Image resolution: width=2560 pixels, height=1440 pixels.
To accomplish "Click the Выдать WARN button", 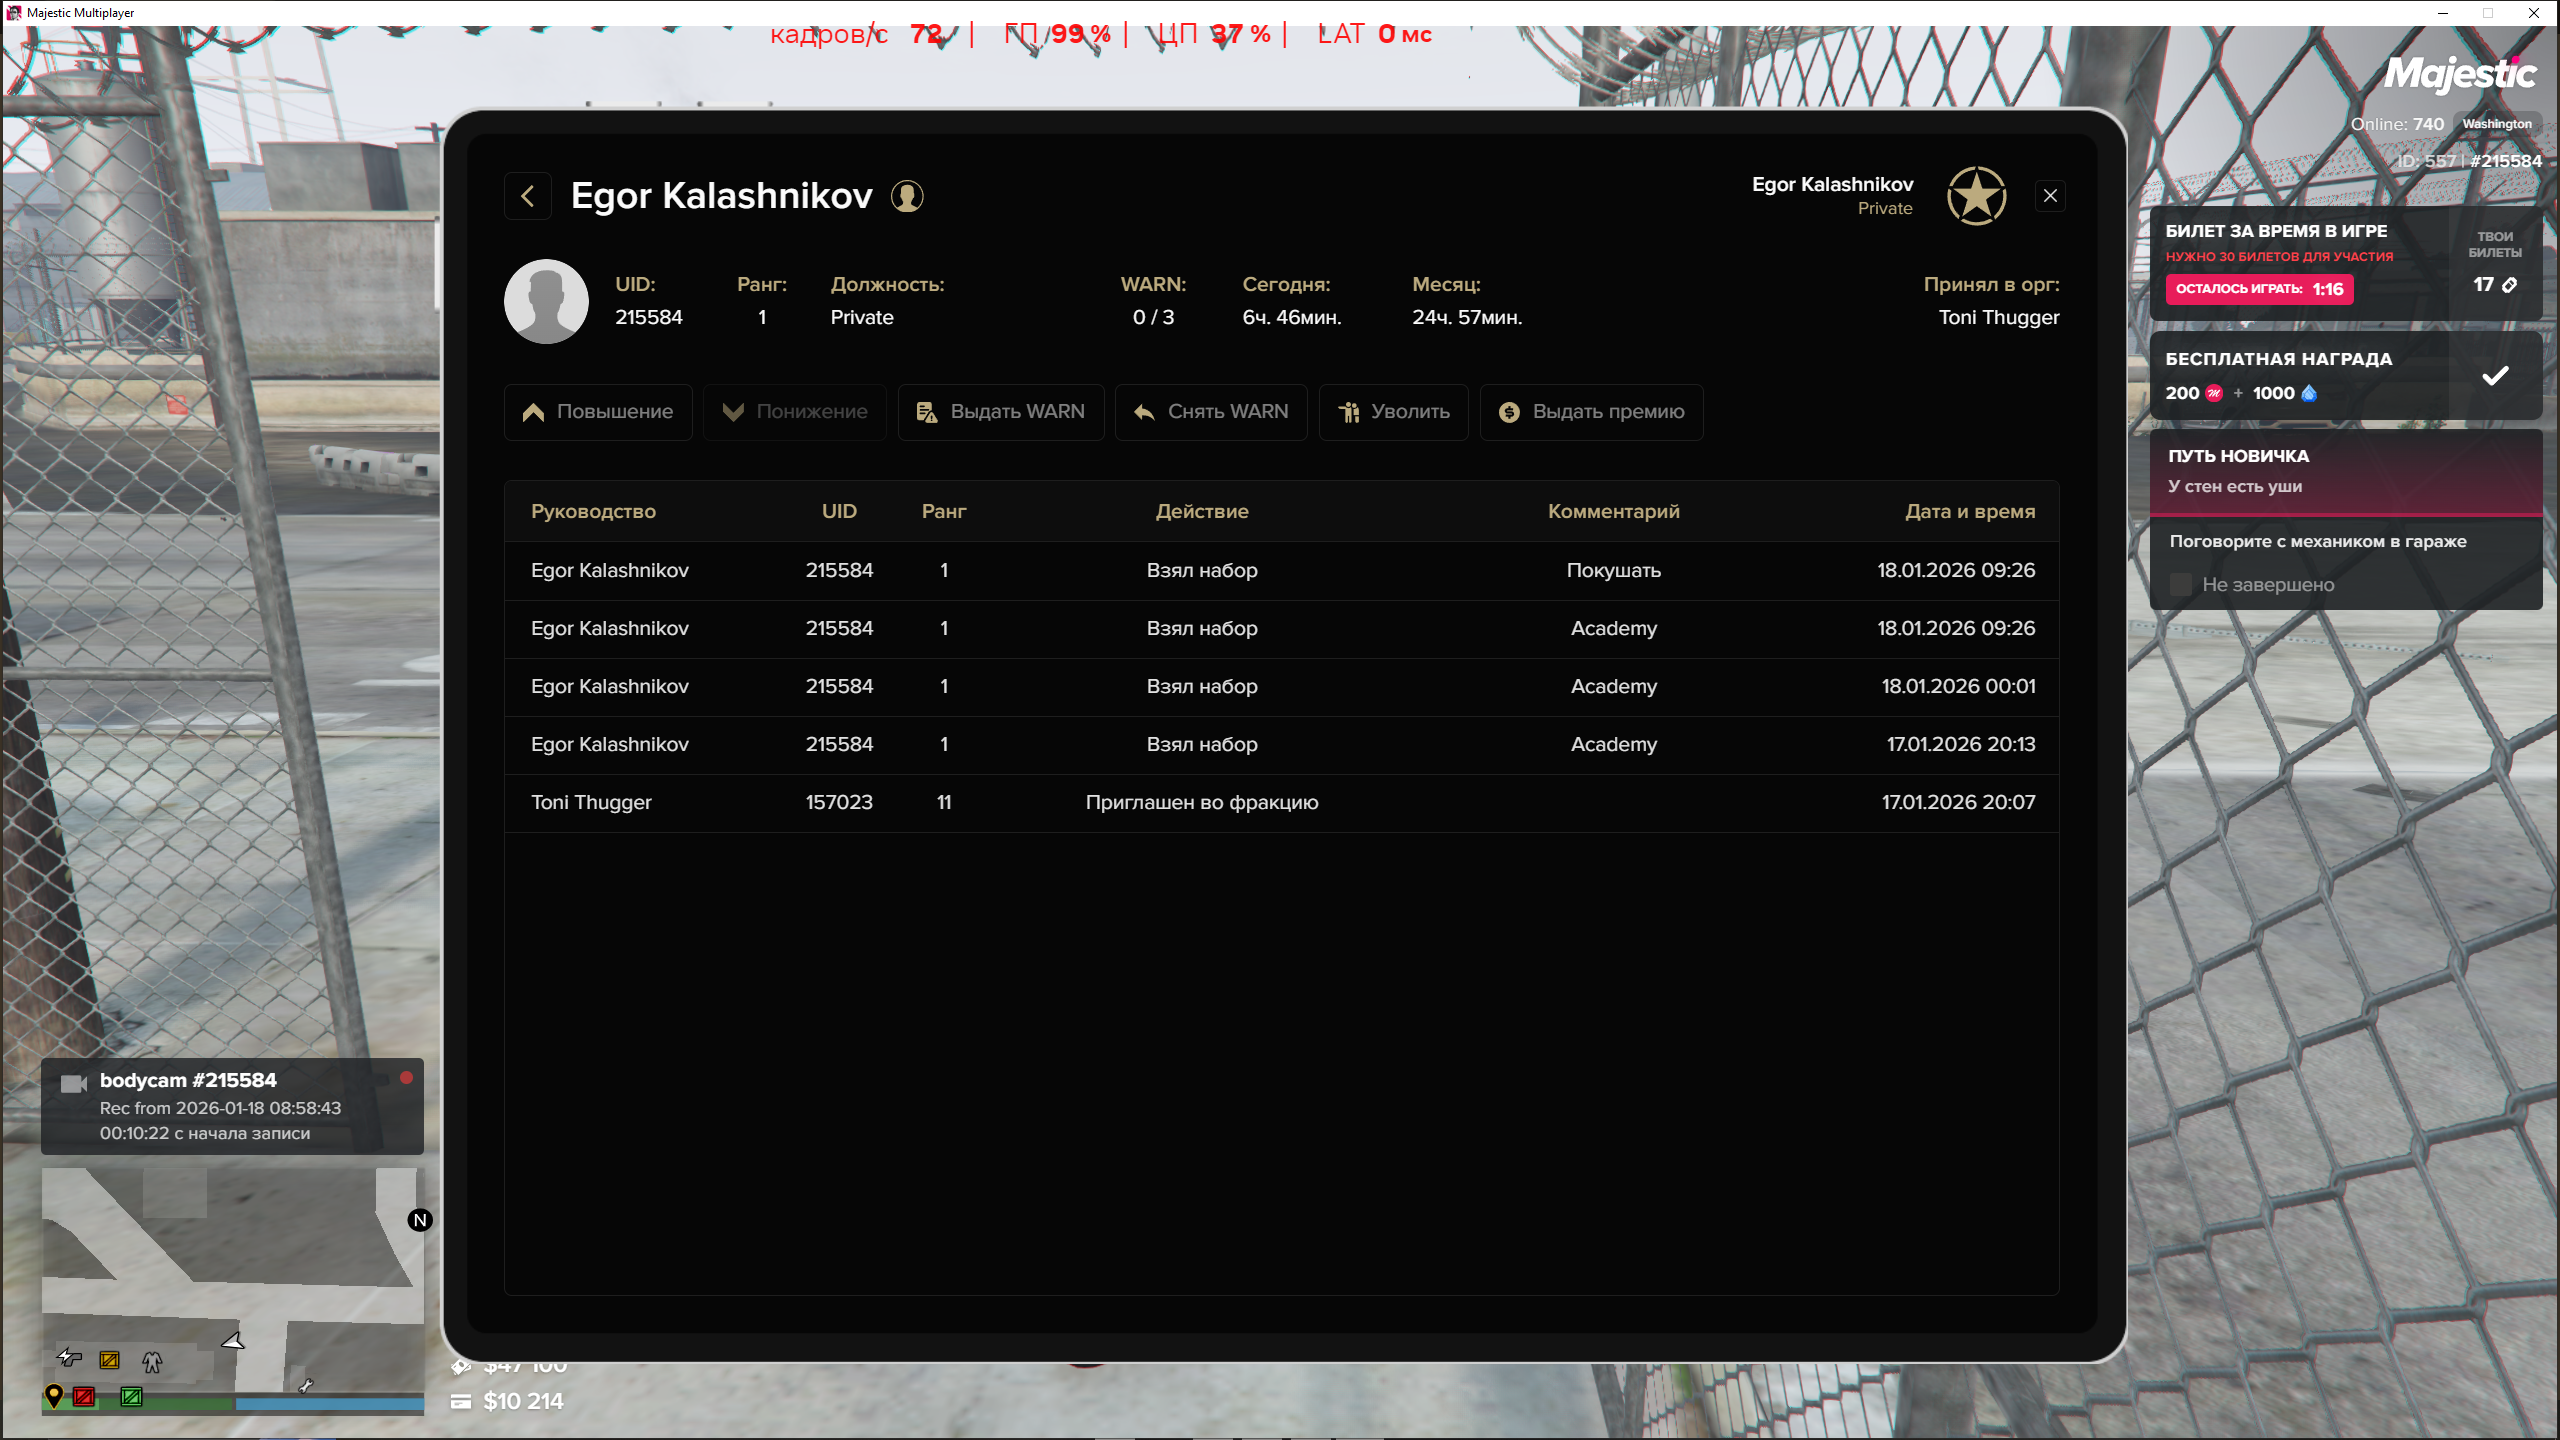I will [1000, 412].
